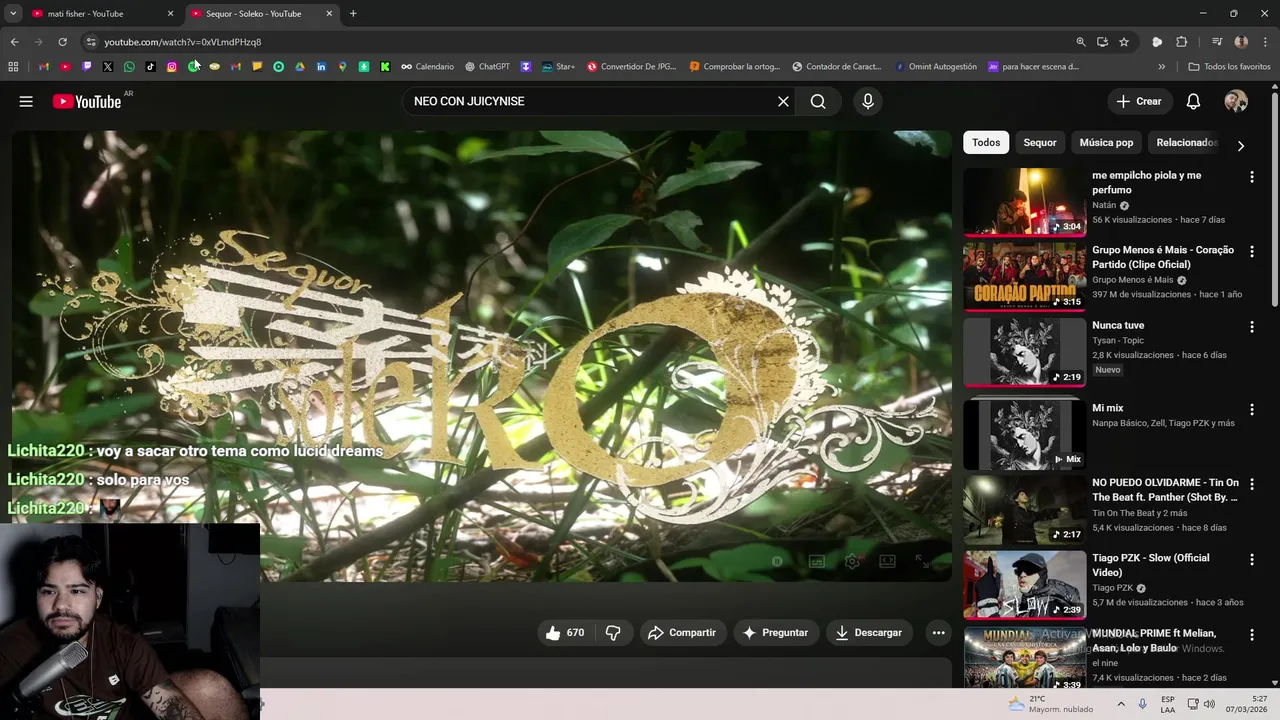Screen dimensions: 1280x720
Task: Go to the YouTube home logo
Action: point(86,101)
